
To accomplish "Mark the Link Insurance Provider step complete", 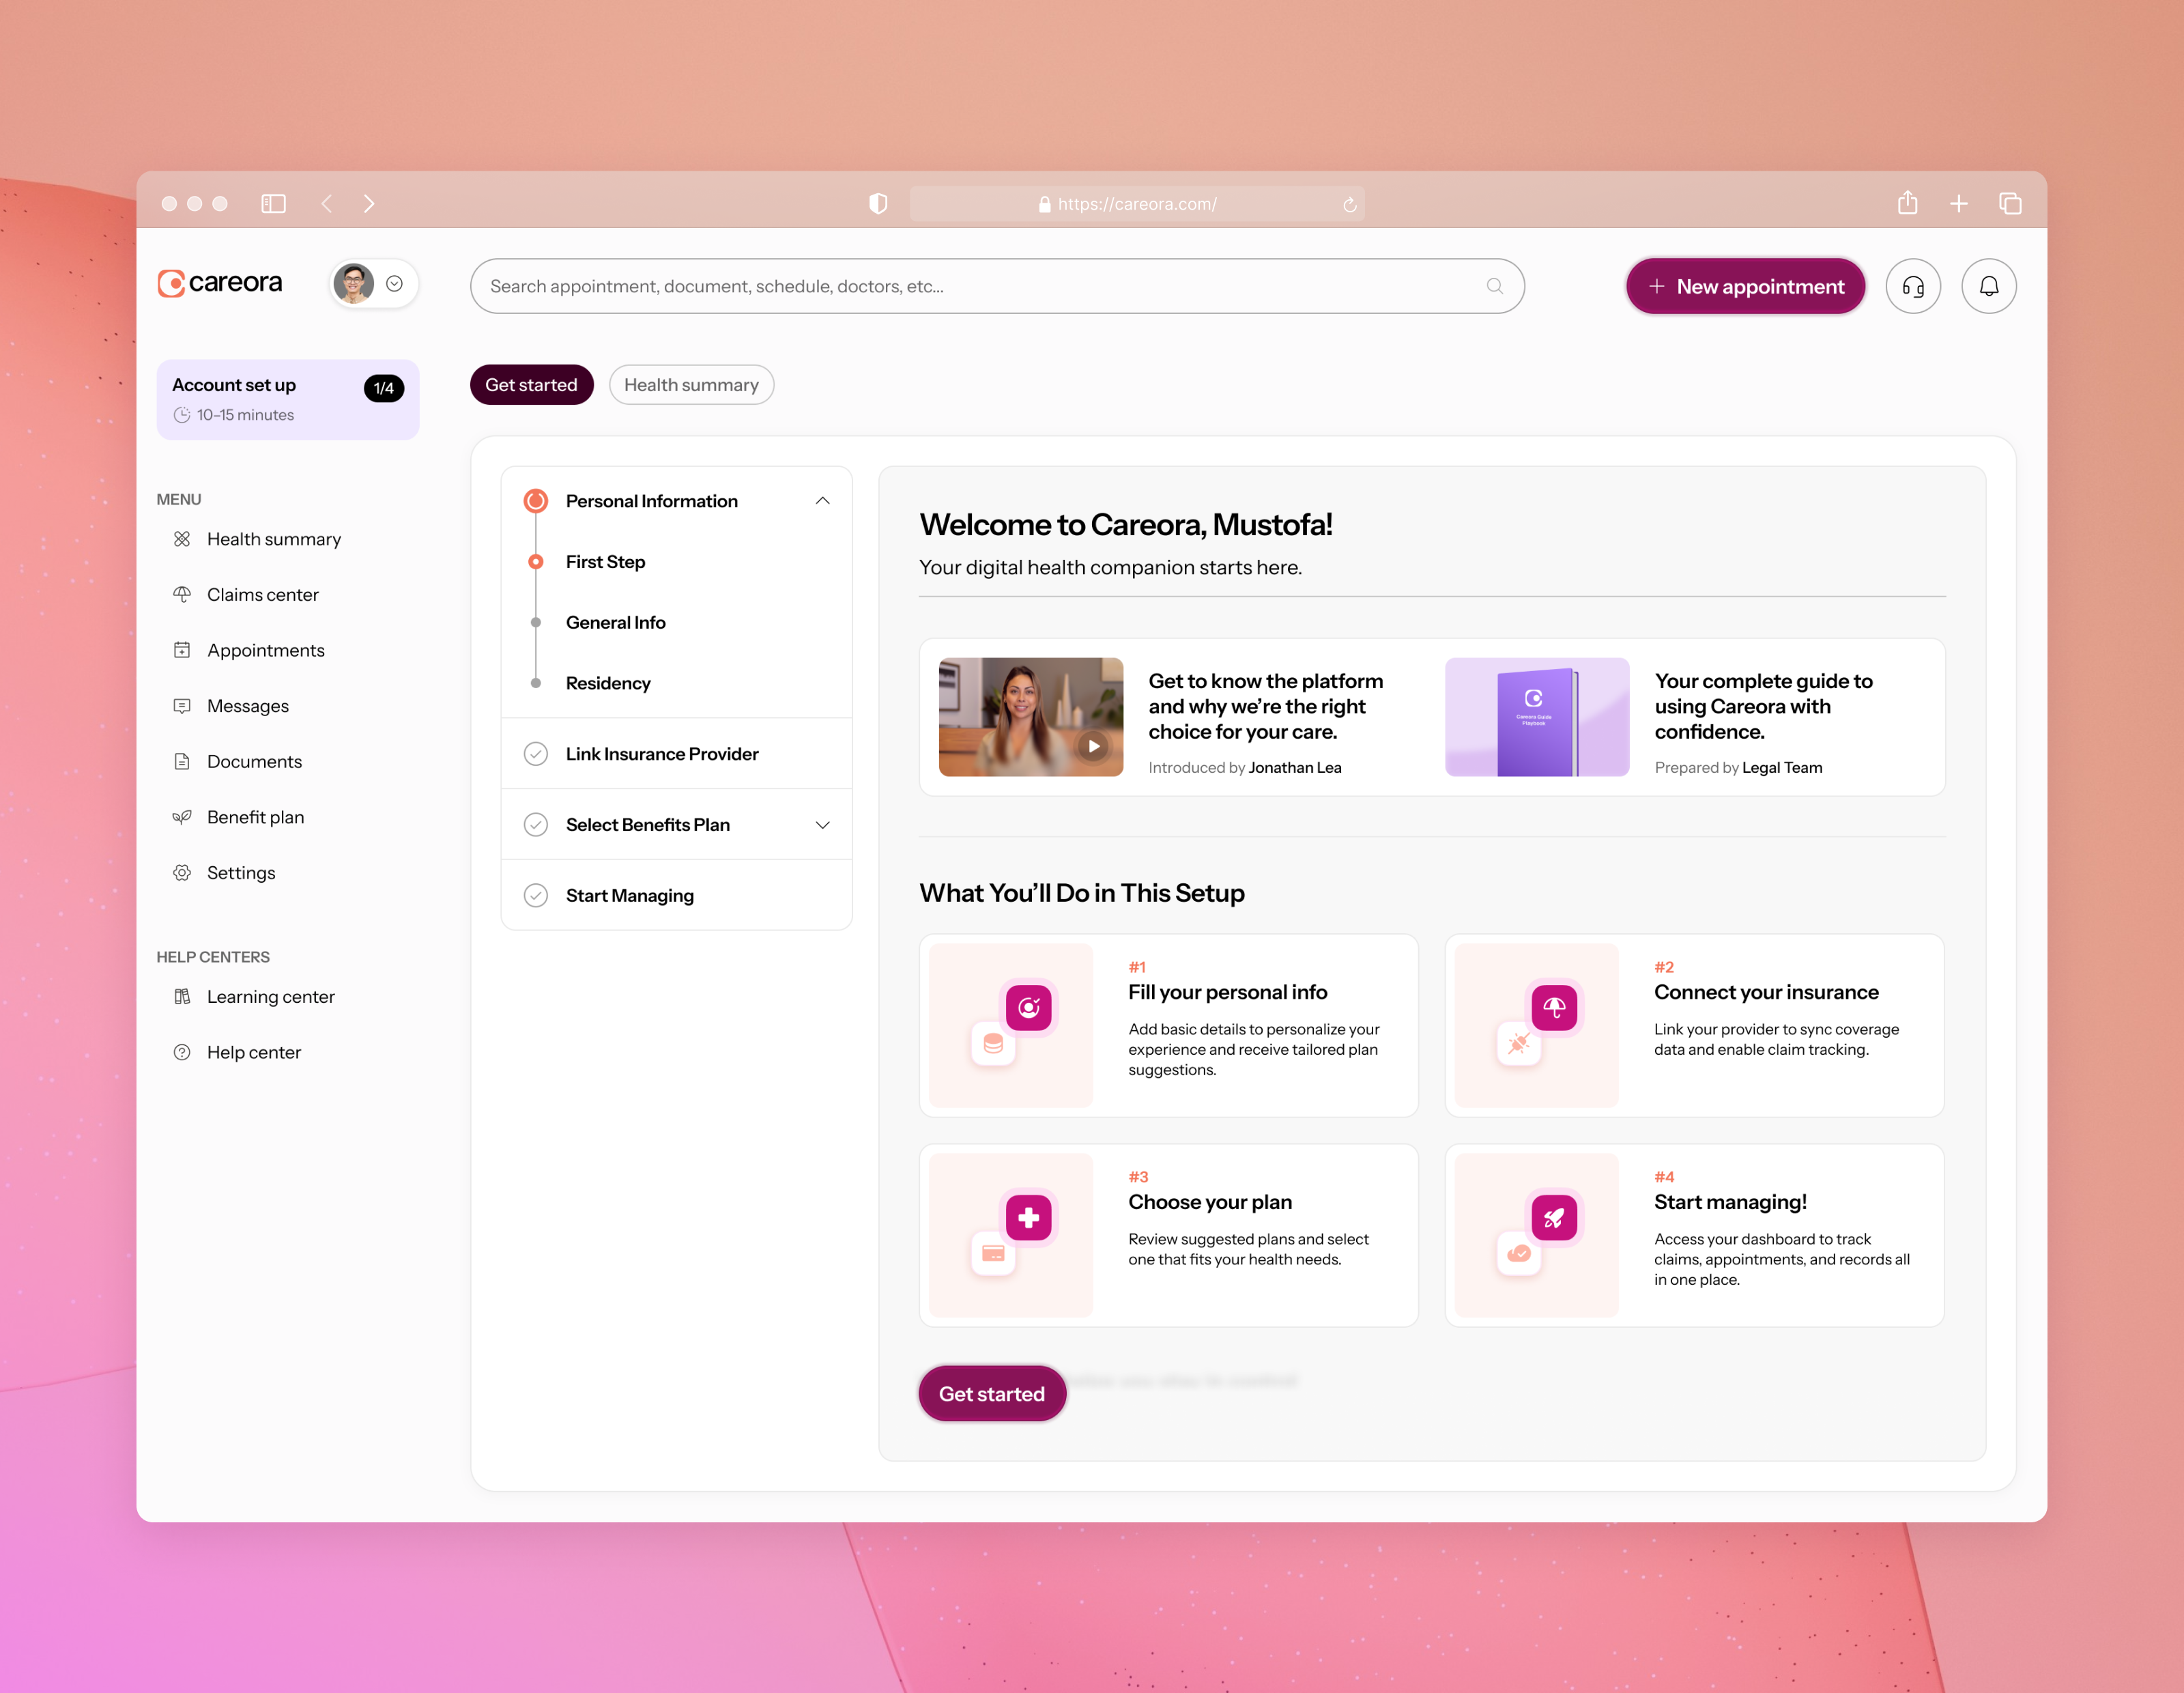I will coord(536,753).
